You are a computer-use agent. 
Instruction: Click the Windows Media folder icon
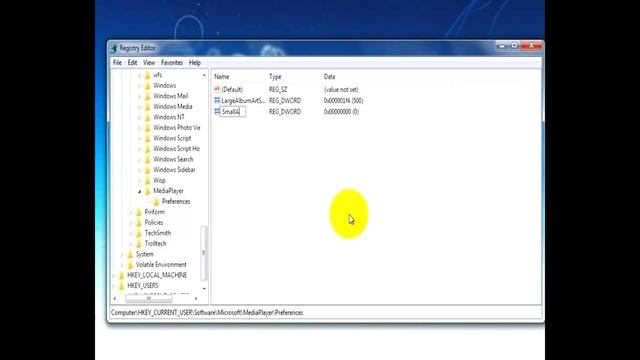click(148, 107)
